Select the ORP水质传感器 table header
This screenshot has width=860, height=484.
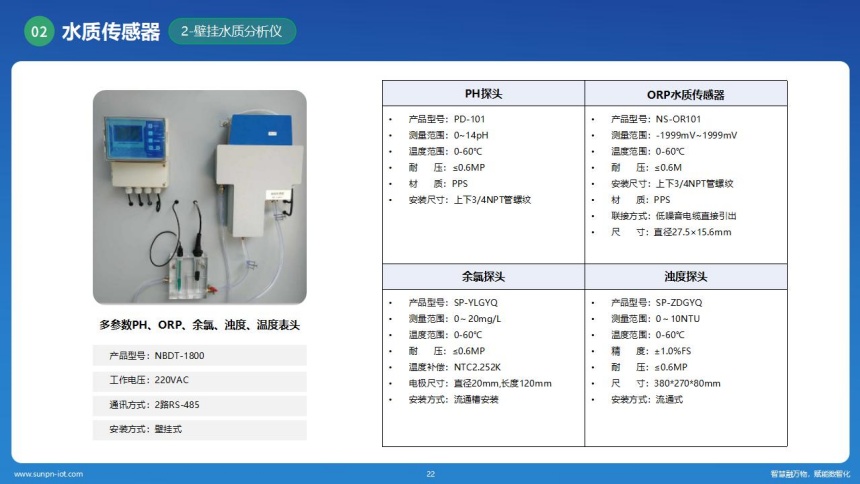coord(686,94)
